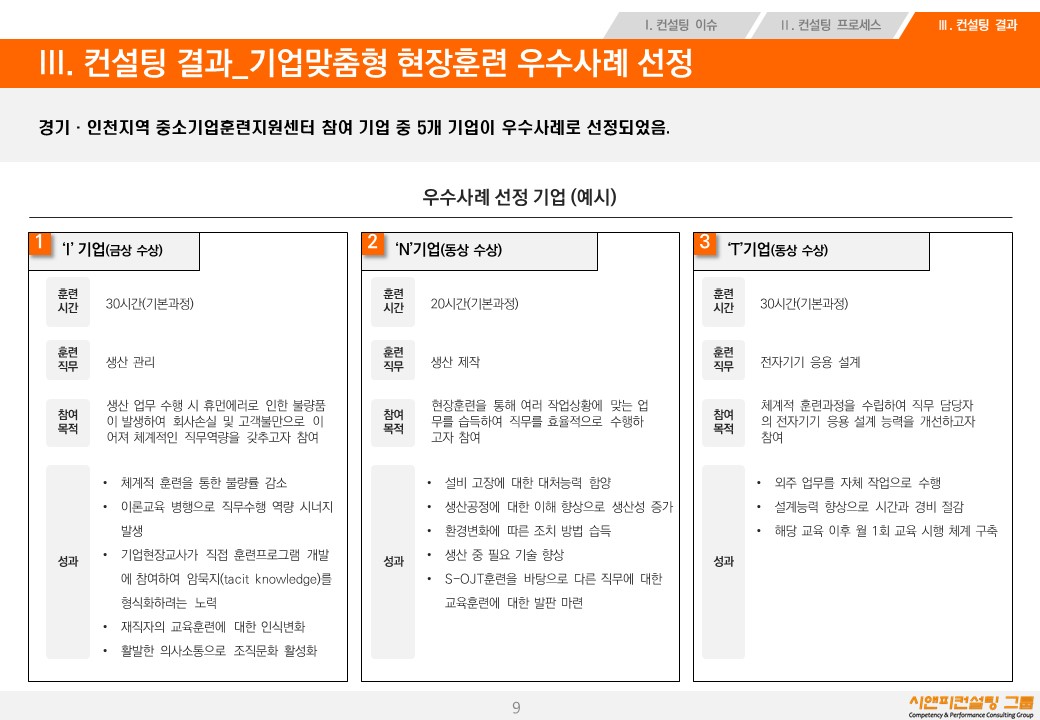Click orange number 2 badge on 'N'기업 card

click(372, 243)
